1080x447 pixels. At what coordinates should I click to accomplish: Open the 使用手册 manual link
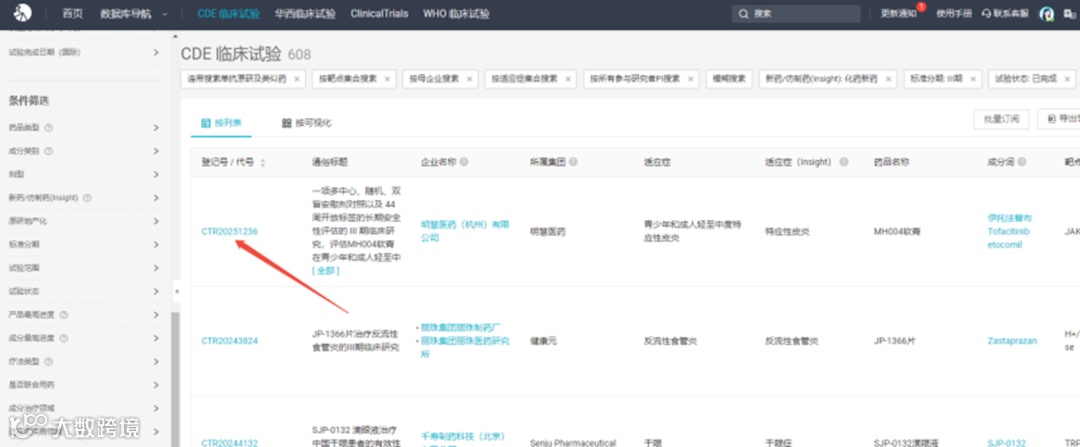click(x=955, y=14)
